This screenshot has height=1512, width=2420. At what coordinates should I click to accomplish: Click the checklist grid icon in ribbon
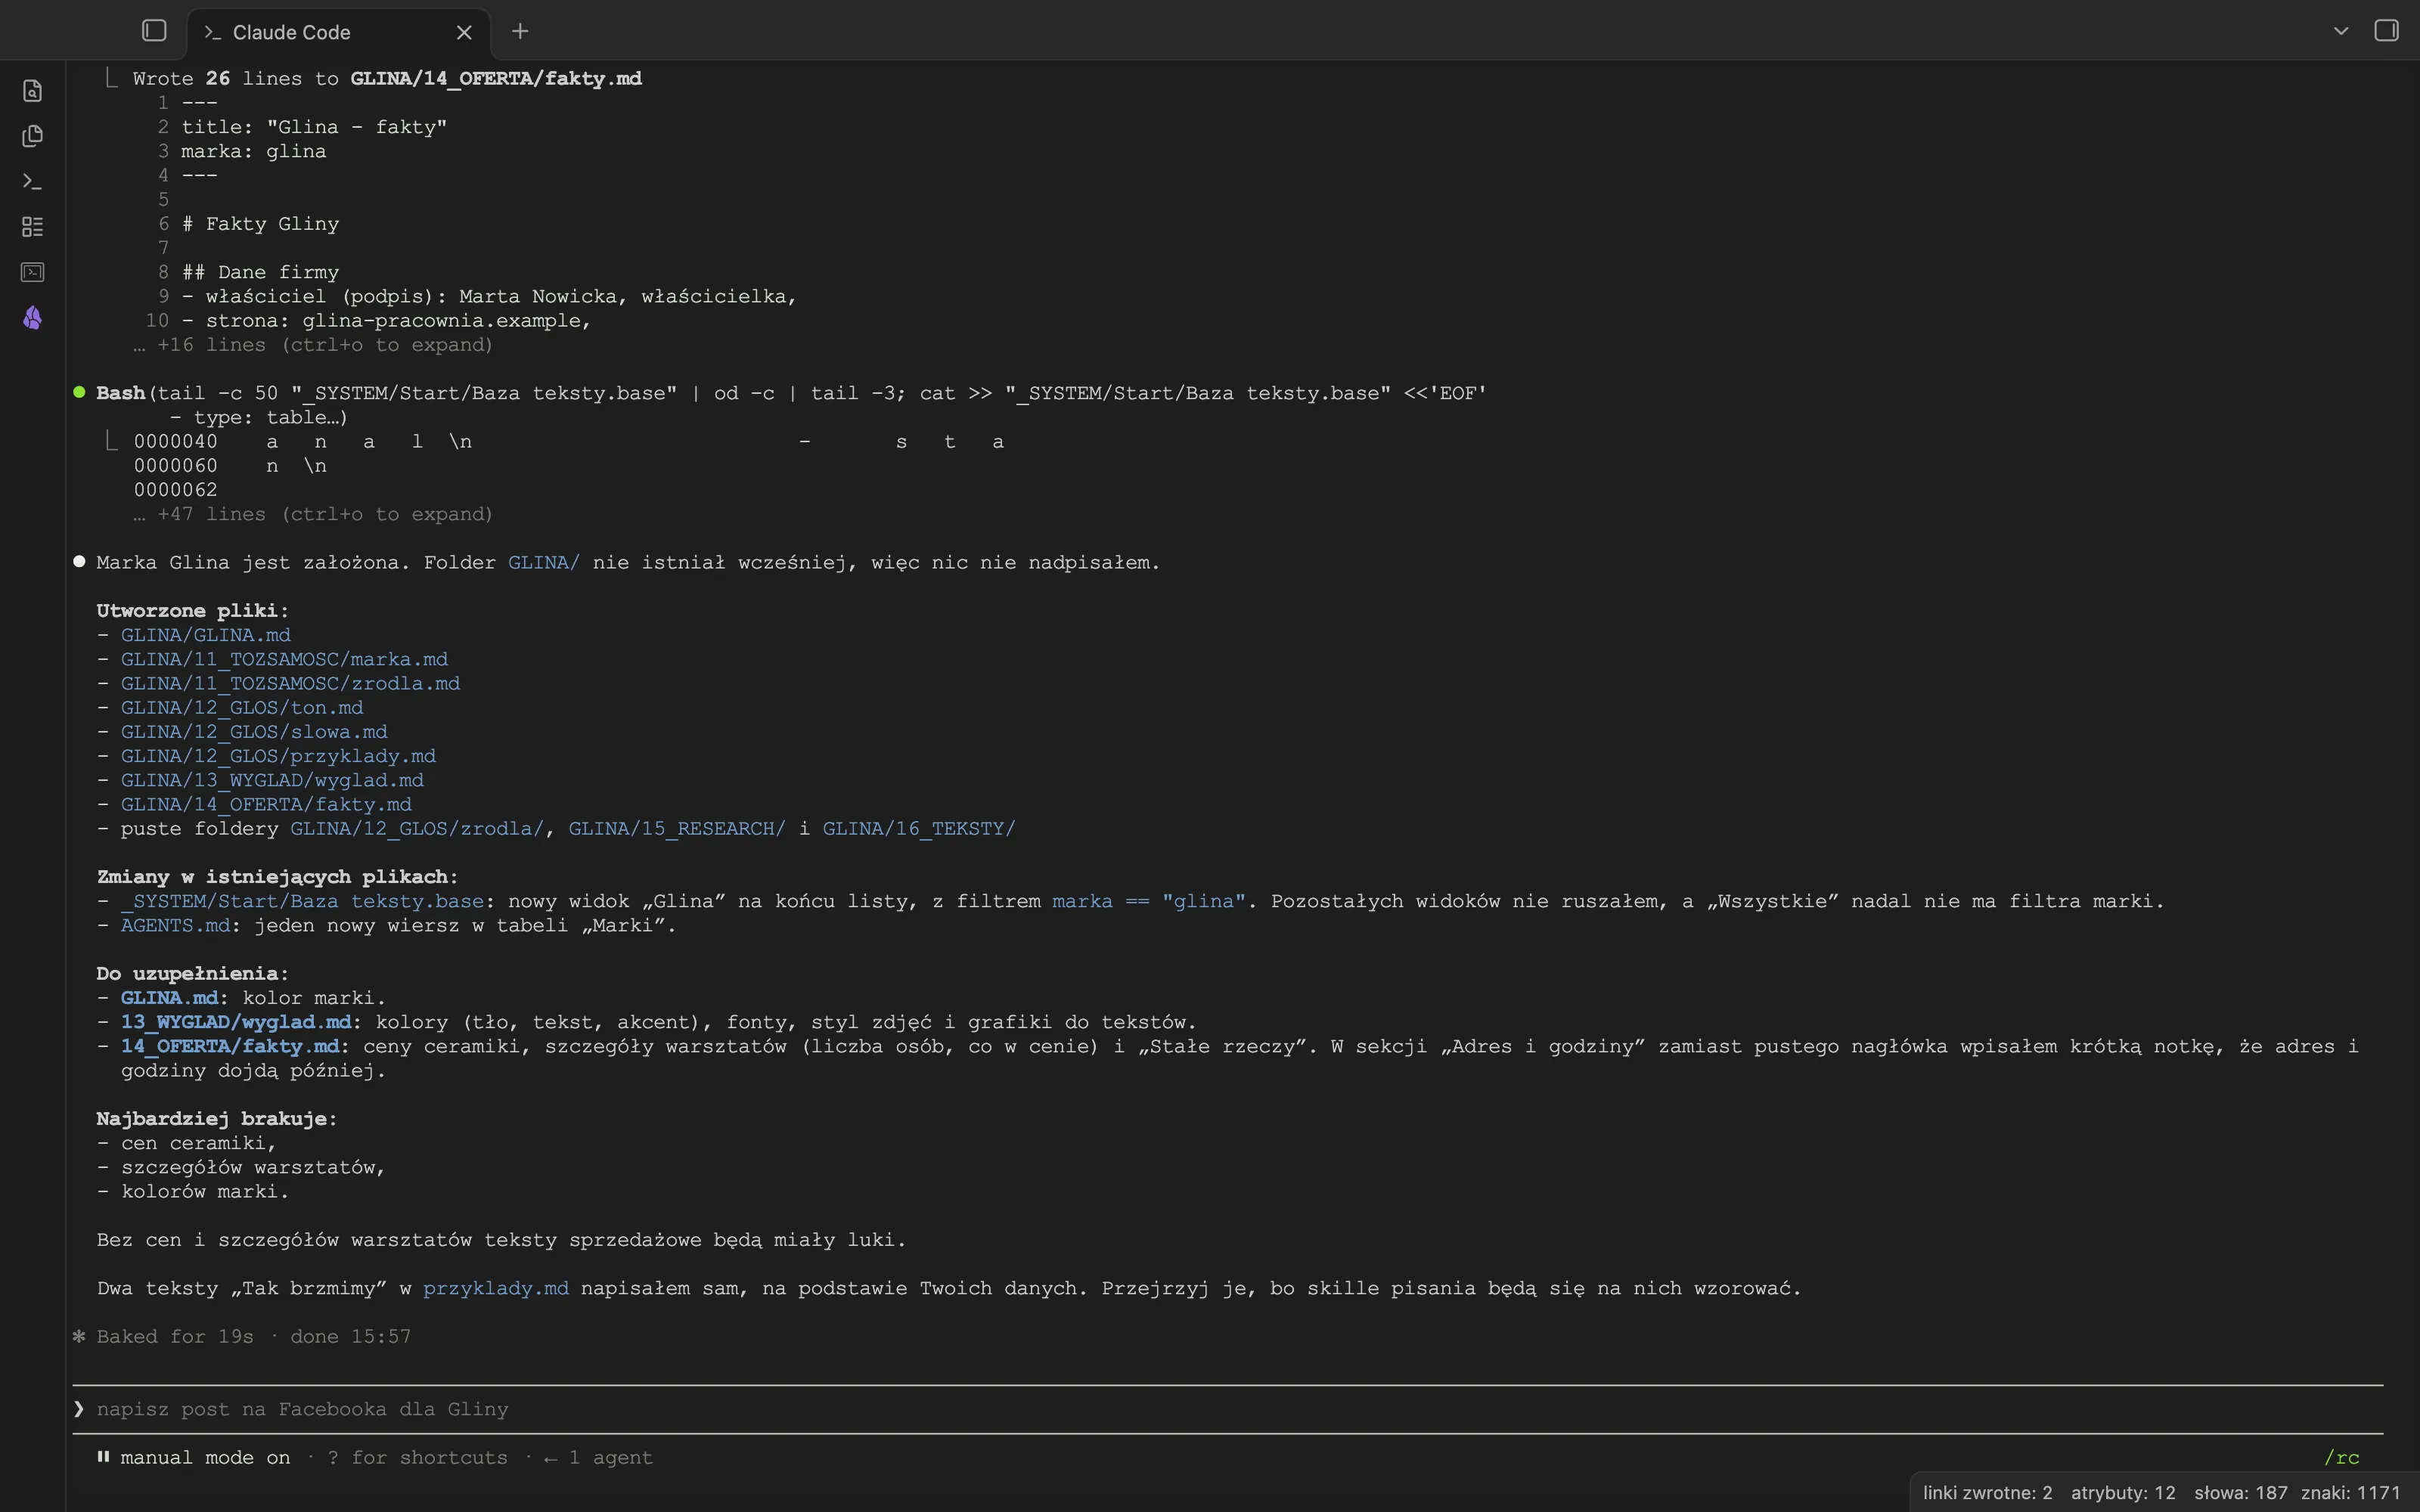tap(32, 227)
